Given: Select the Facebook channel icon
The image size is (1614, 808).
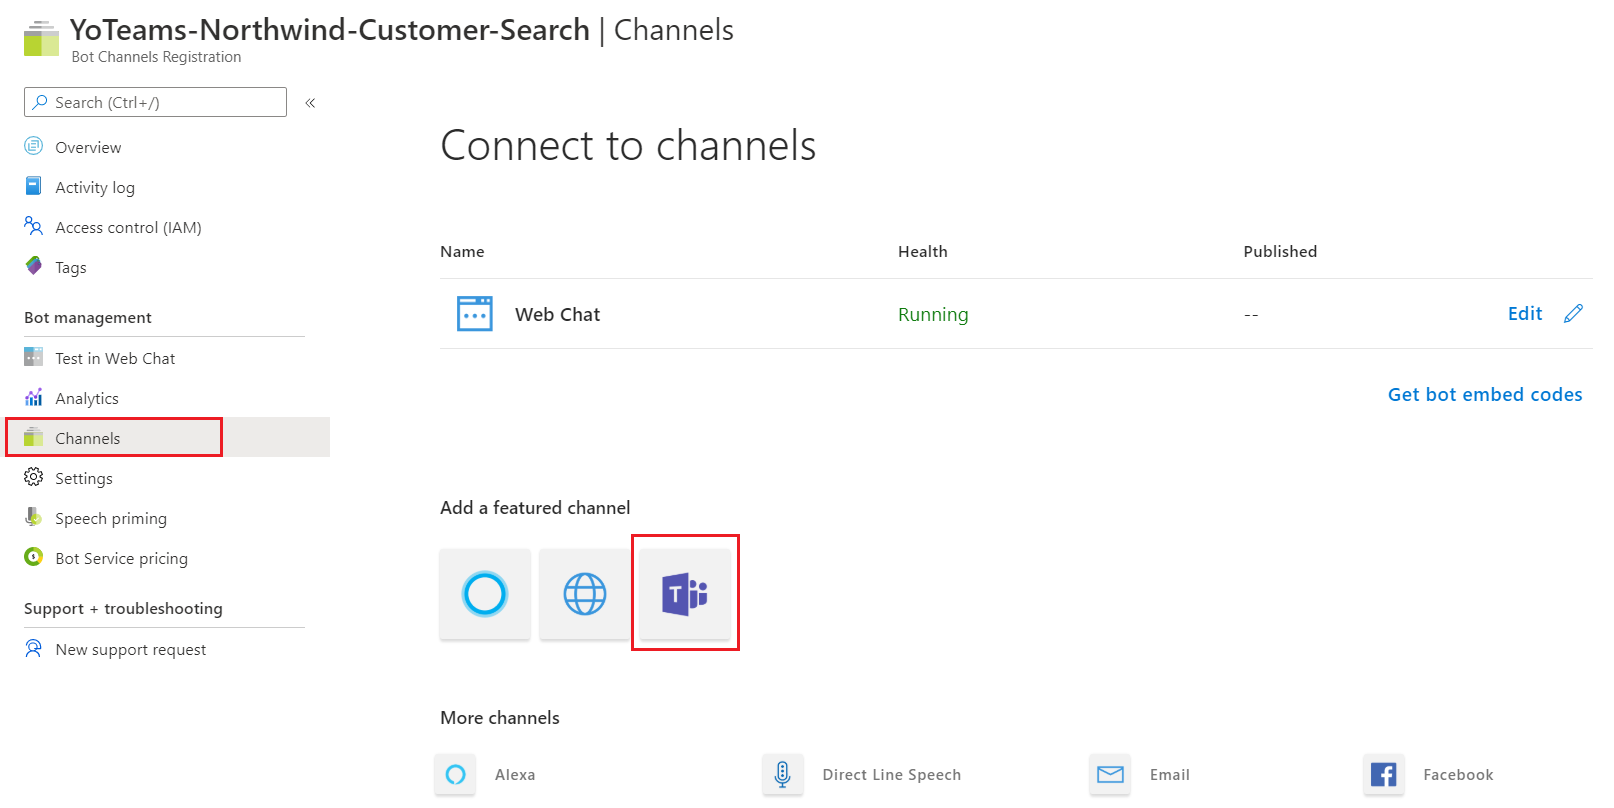Looking at the screenshot, I should point(1384,775).
